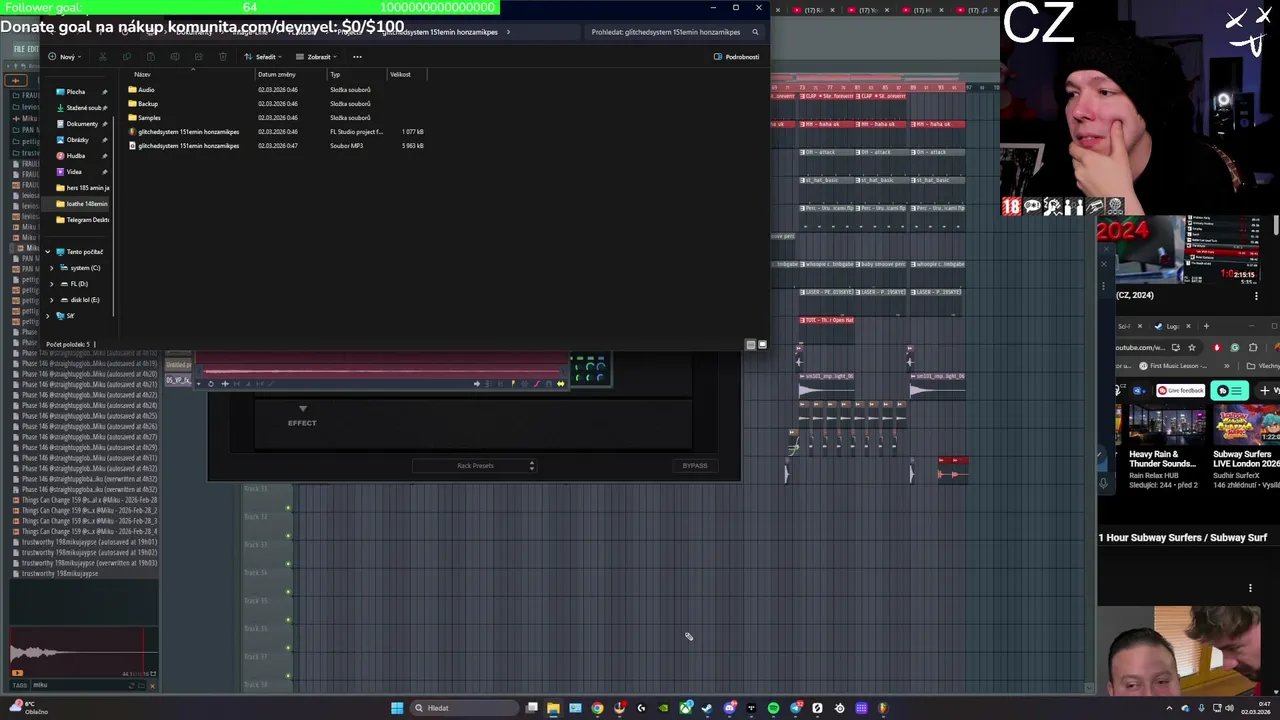Open Heavy Rain & Thunder Sounds video

pyautogui.click(x=1162, y=459)
